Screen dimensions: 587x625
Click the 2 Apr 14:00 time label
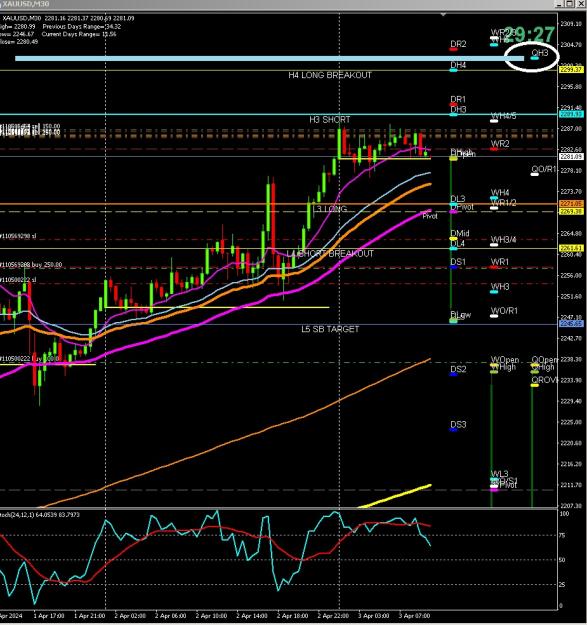252,616
